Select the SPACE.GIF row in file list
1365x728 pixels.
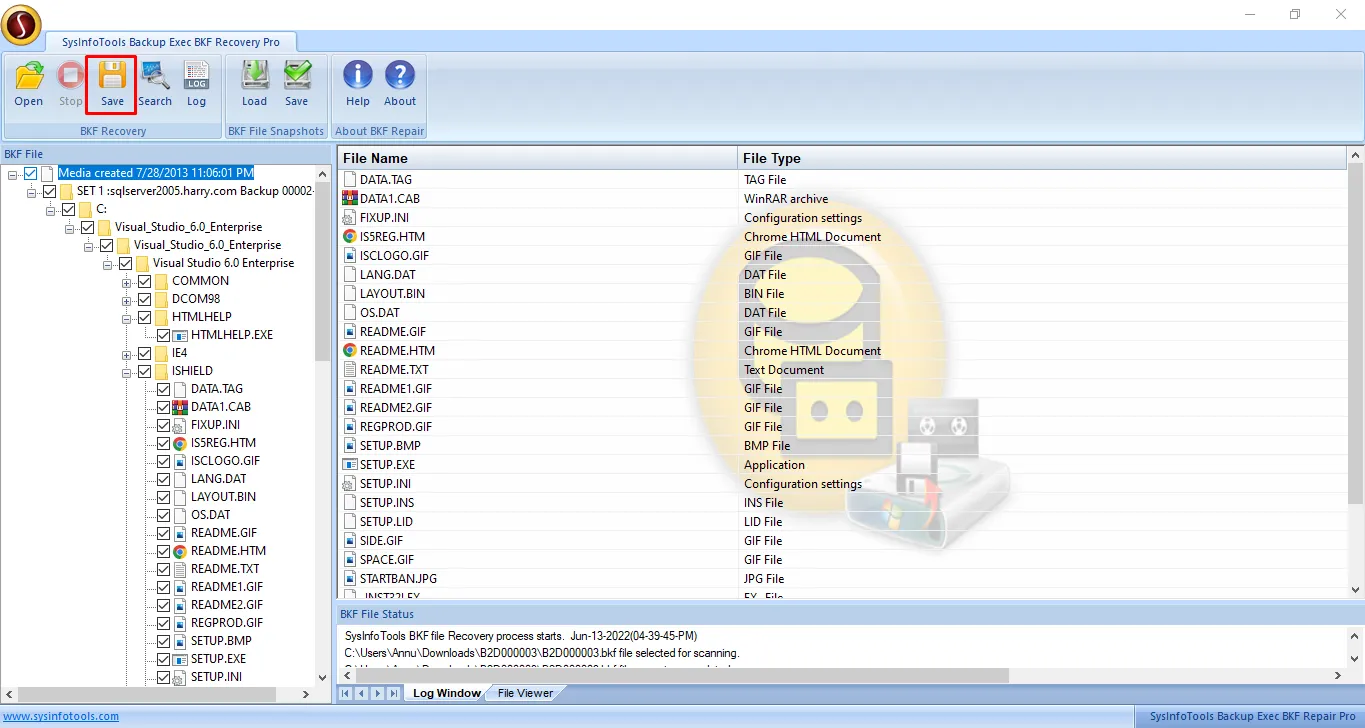coord(843,560)
